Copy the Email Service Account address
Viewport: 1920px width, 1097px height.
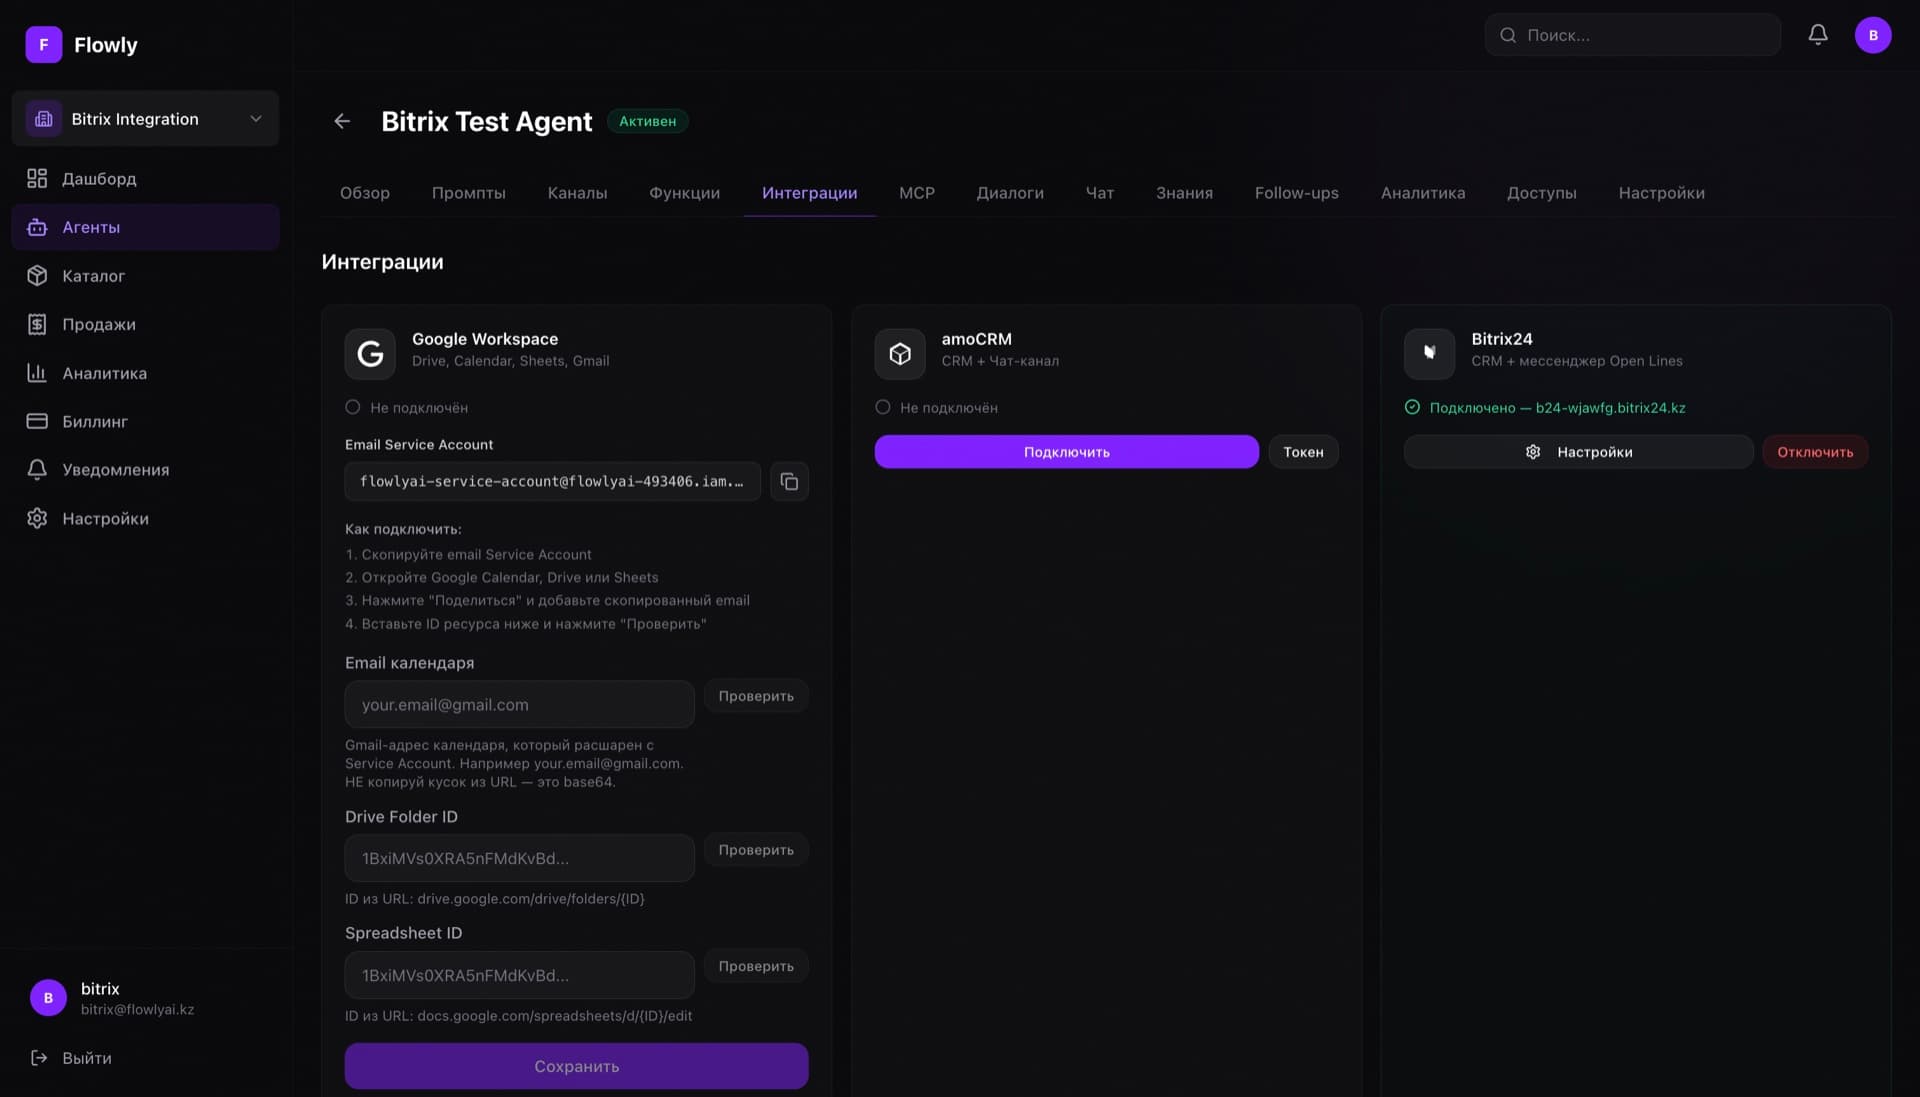pyautogui.click(x=789, y=482)
